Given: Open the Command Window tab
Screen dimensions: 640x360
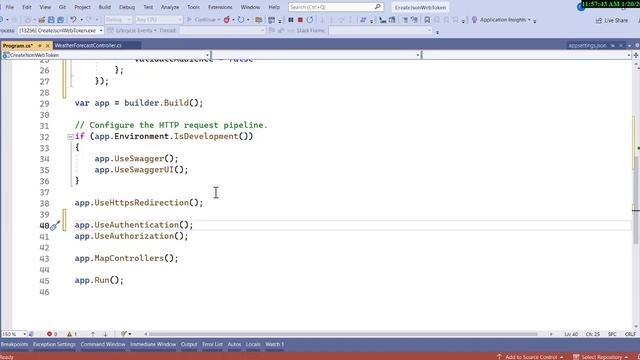Looking at the screenshot, I should (103, 344).
